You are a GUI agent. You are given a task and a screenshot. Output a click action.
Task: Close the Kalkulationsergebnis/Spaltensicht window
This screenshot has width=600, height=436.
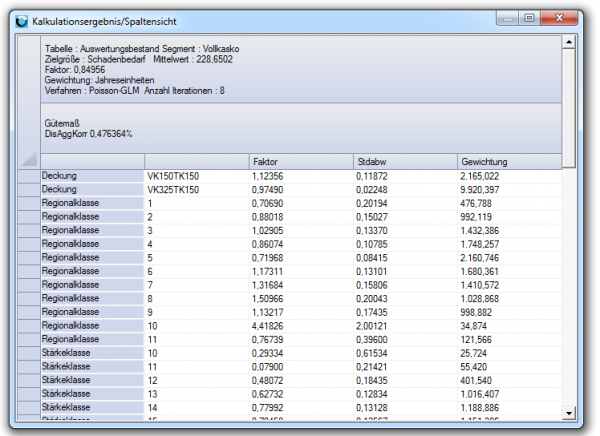pos(559,18)
